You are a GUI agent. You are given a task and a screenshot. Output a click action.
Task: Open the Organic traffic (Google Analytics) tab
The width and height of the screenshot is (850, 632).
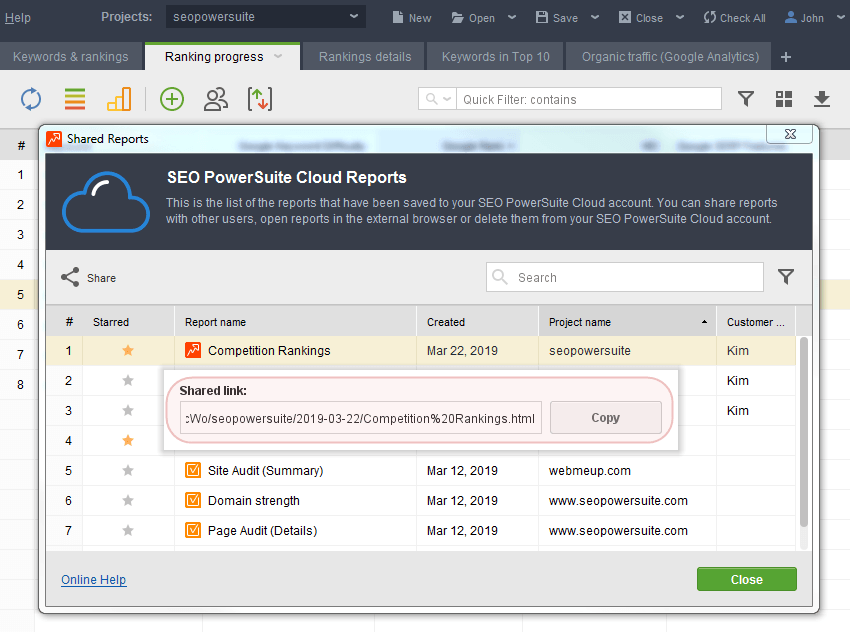click(670, 57)
